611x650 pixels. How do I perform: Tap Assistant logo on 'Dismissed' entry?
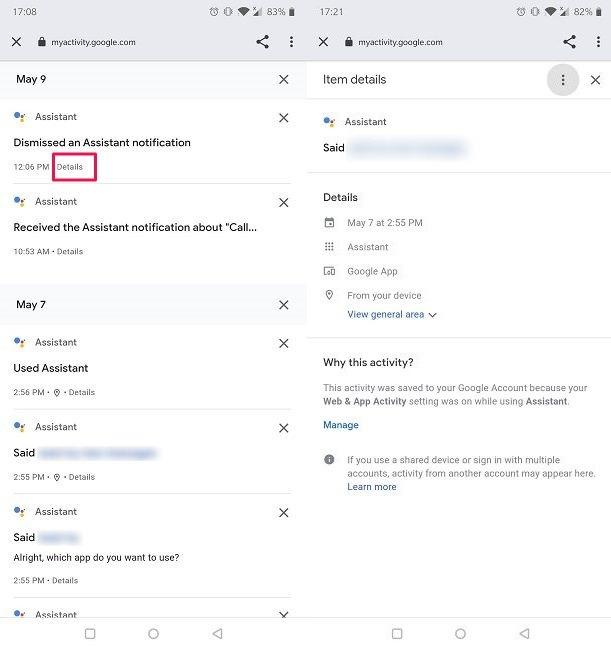[19, 117]
